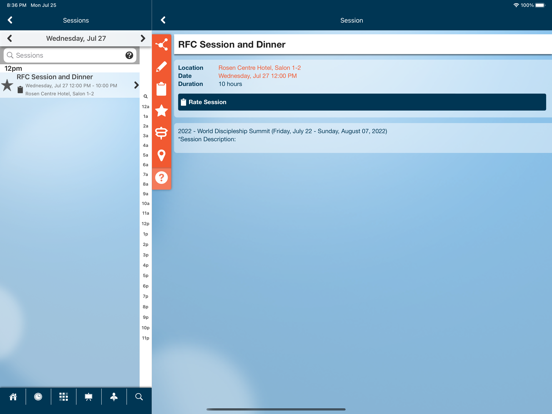Open clipboard icon in RFC Session row
This screenshot has width=552, height=414.
coord(20,90)
